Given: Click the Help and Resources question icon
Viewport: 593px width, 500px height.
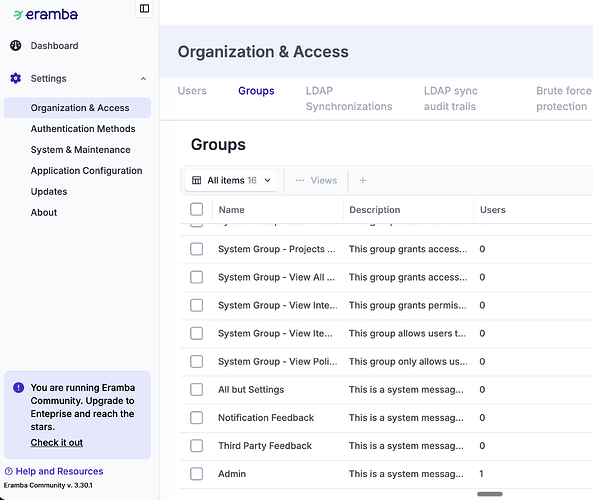Looking at the screenshot, I should 9,471.
